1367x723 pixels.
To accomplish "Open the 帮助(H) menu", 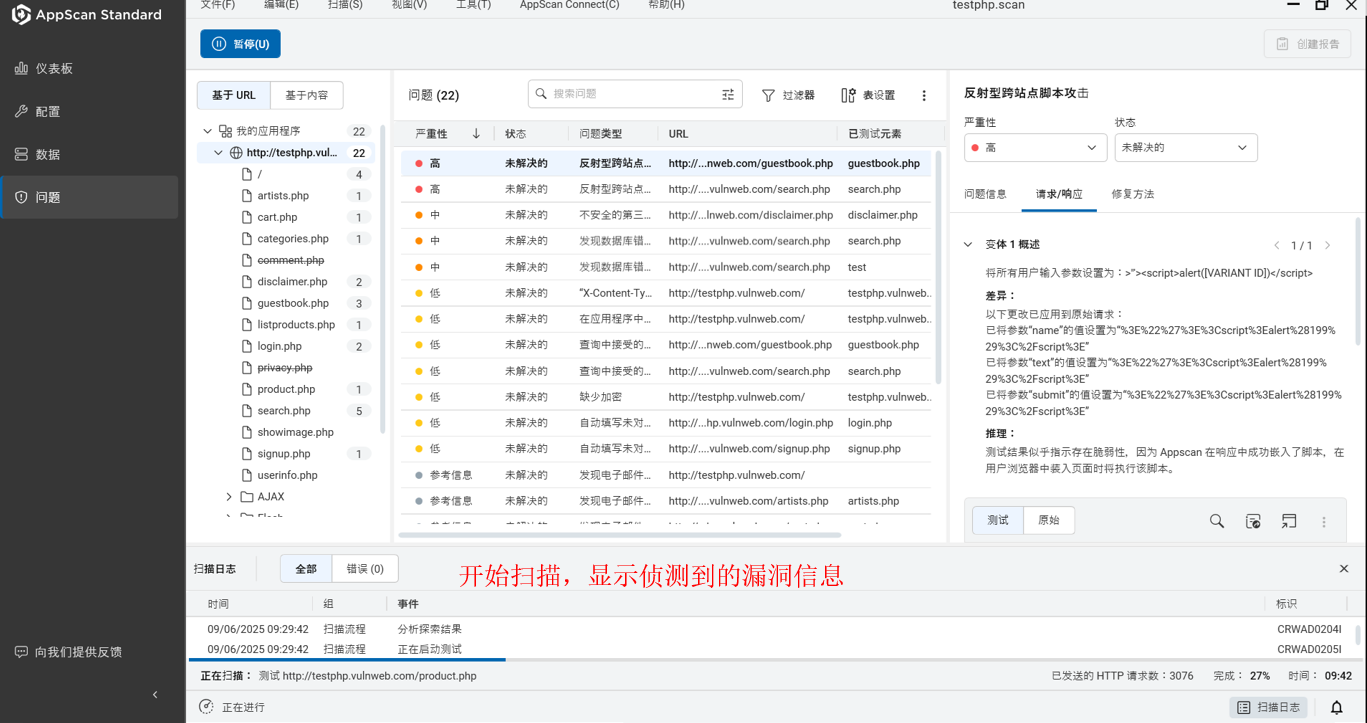I will [666, 5].
